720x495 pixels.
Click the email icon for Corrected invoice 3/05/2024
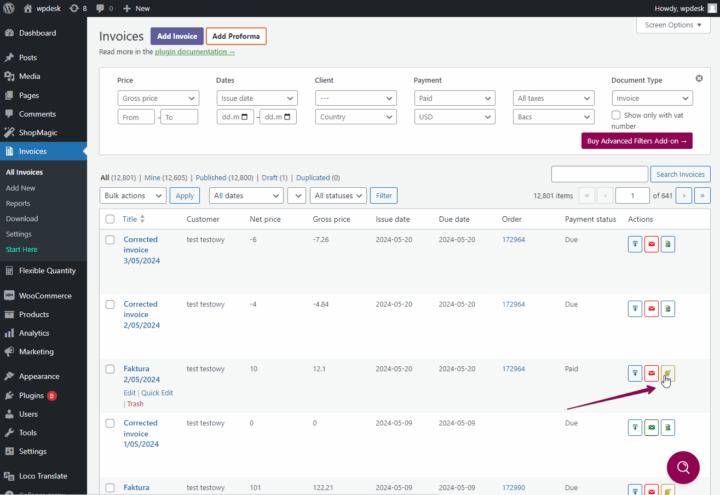(651, 243)
